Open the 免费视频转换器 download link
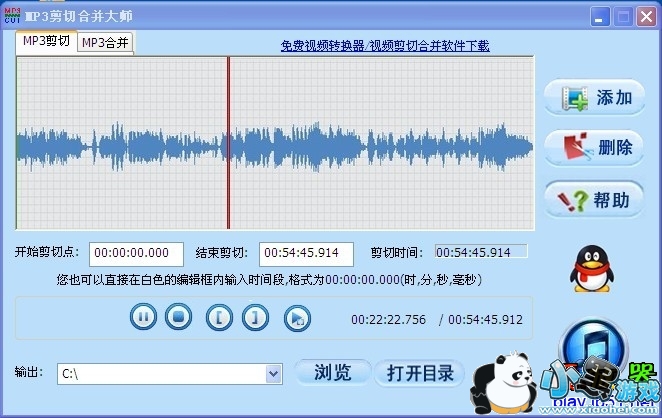The height and width of the screenshot is (418, 662). coord(385,46)
